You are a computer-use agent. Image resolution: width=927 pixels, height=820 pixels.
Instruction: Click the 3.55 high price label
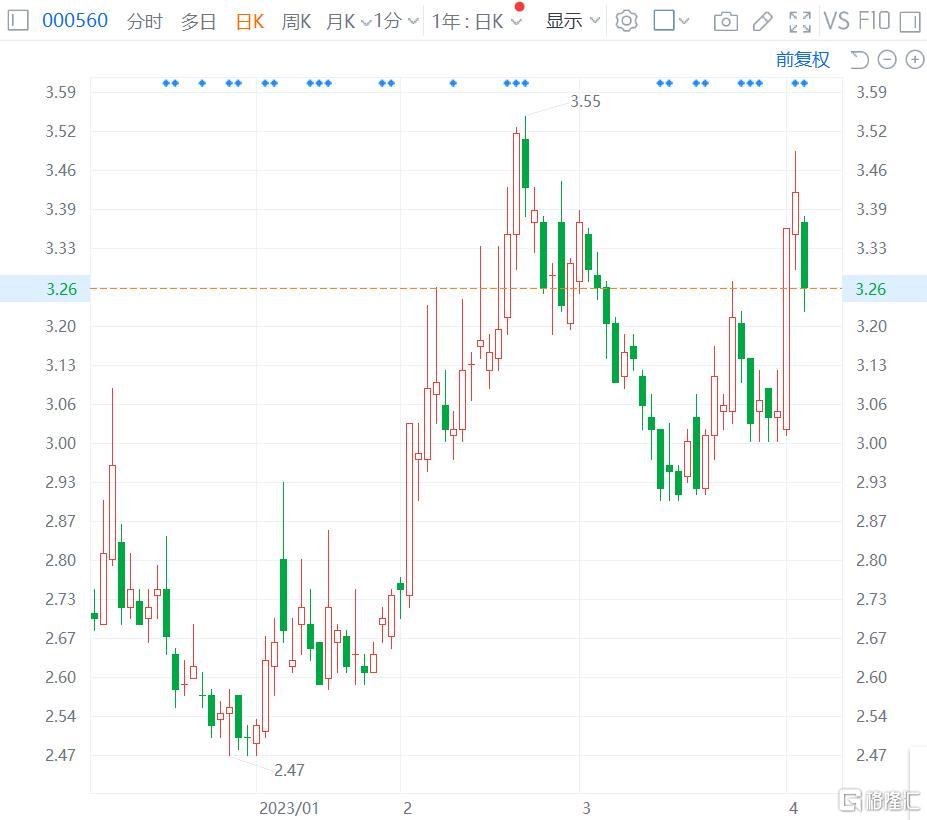(x=585, y=102)
